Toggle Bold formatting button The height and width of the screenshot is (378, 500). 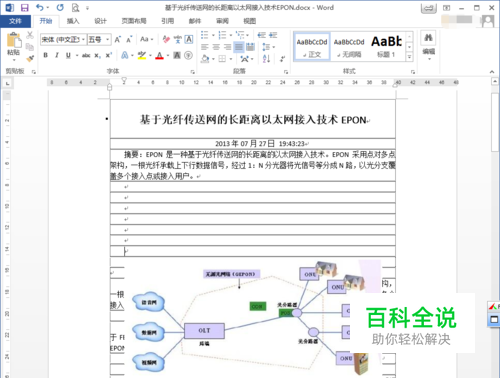click(46, 55)
